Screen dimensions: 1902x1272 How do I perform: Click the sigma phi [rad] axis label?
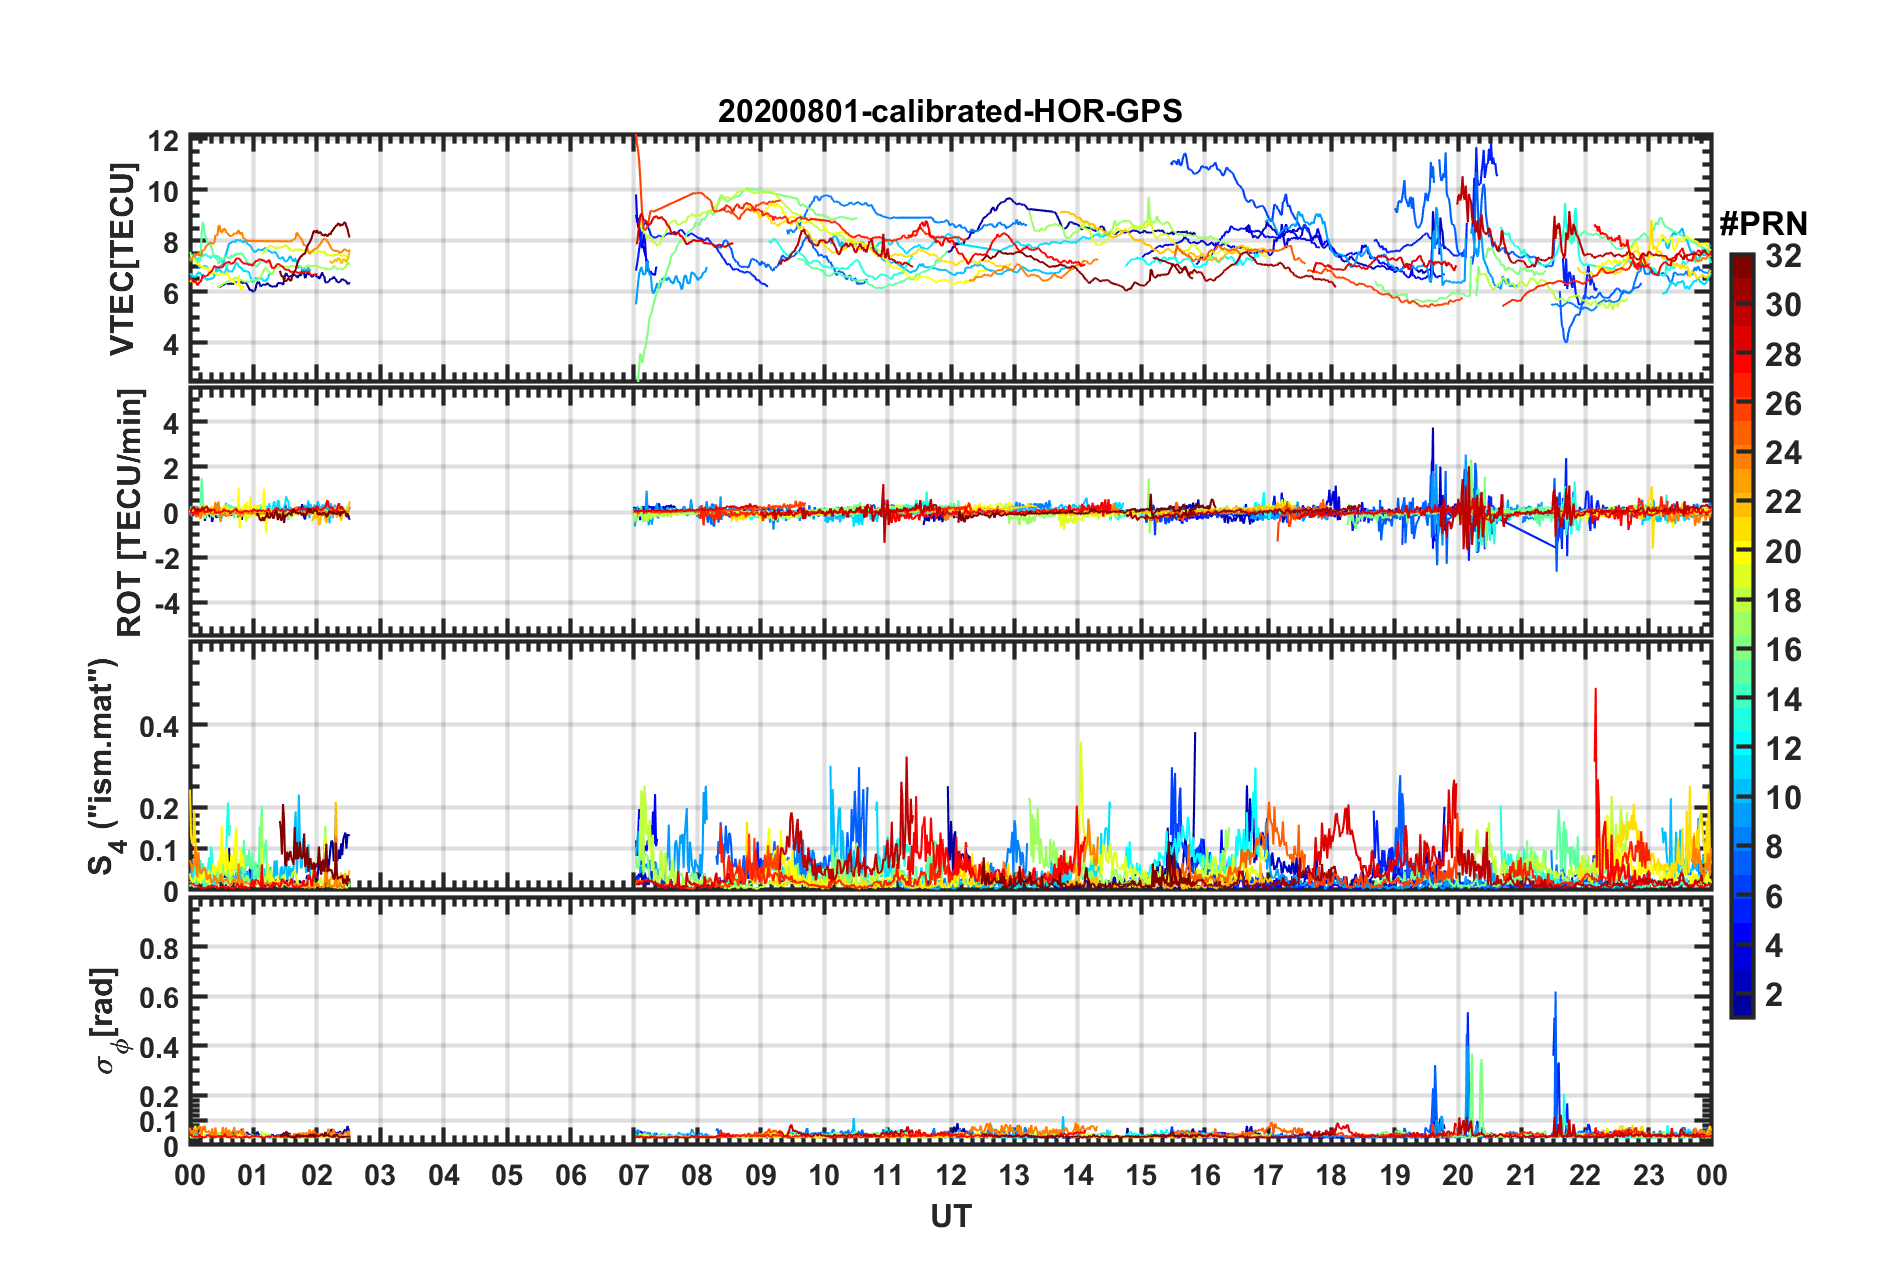[x=108, y=1020]
